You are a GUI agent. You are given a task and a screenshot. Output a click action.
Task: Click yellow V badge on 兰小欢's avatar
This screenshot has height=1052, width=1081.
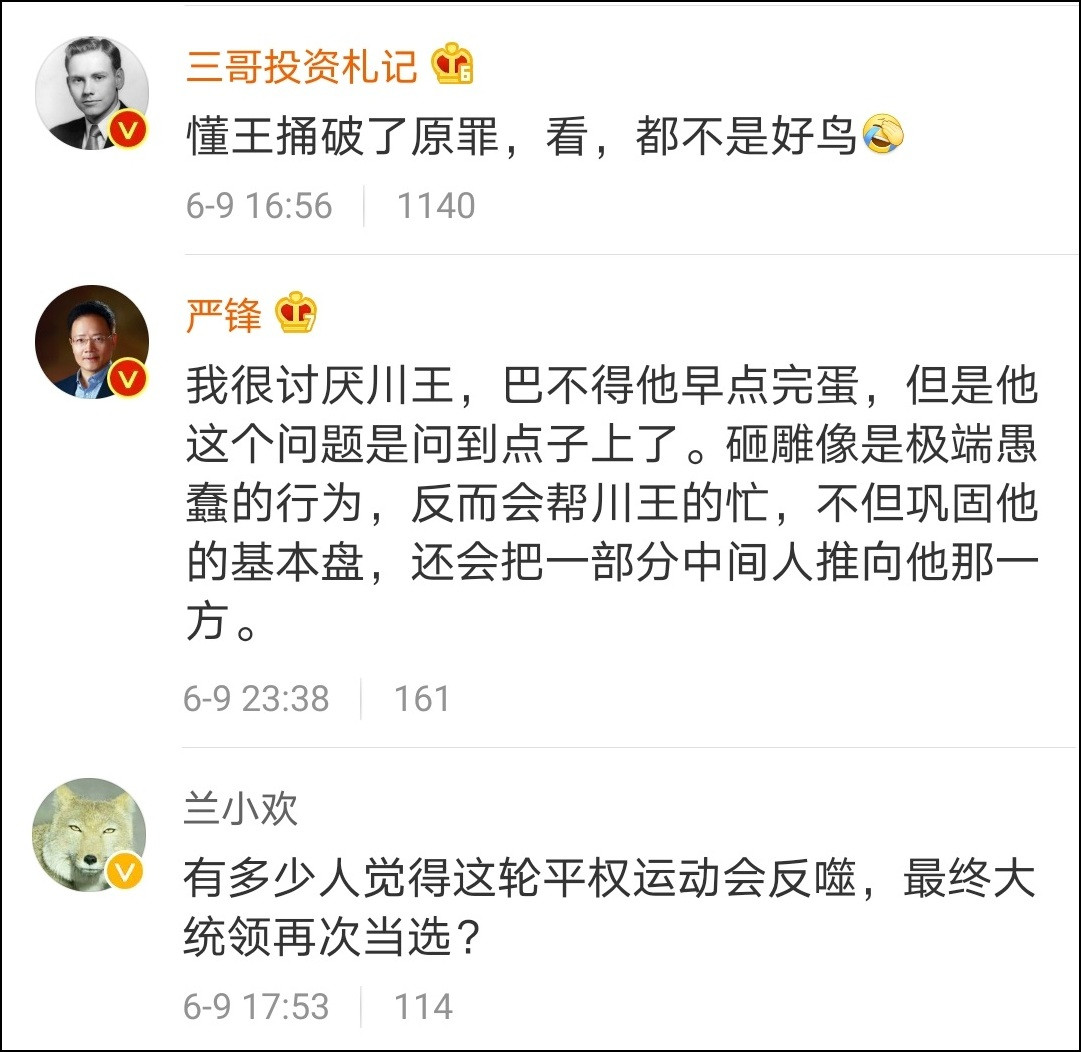tap(127, 872)
